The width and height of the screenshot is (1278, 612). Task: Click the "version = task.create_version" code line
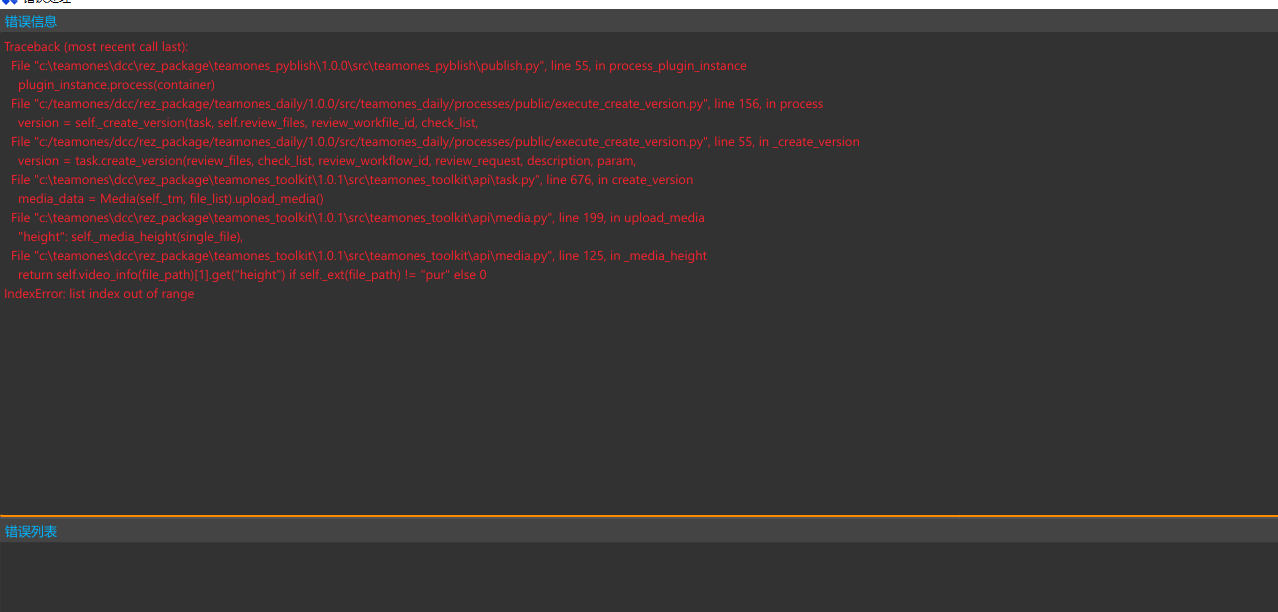coord(327,161)
